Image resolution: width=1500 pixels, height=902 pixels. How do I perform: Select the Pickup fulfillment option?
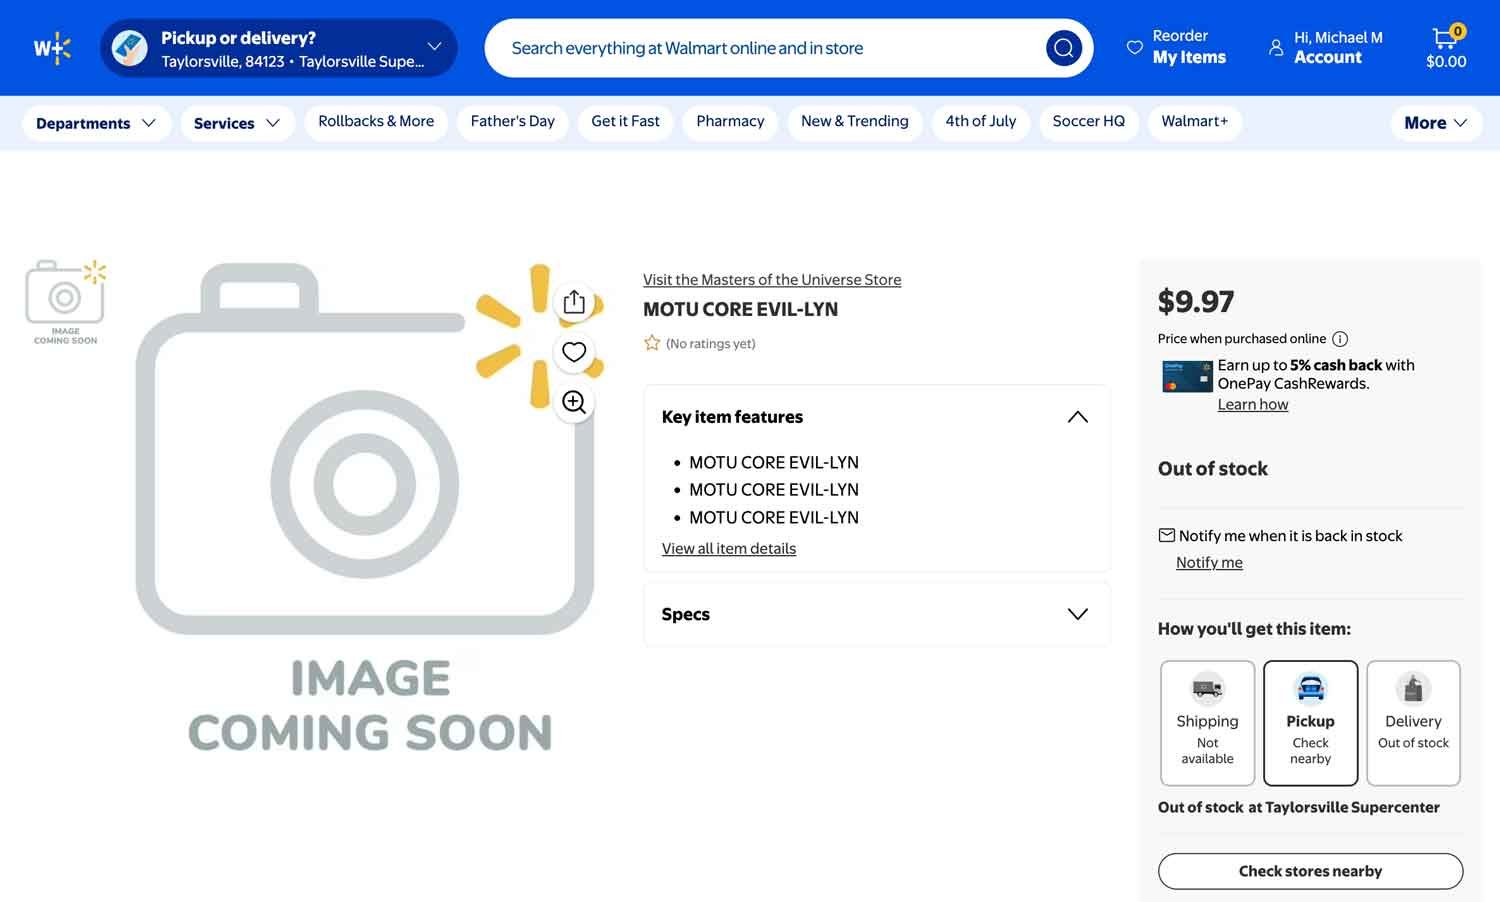(1310, 723)
